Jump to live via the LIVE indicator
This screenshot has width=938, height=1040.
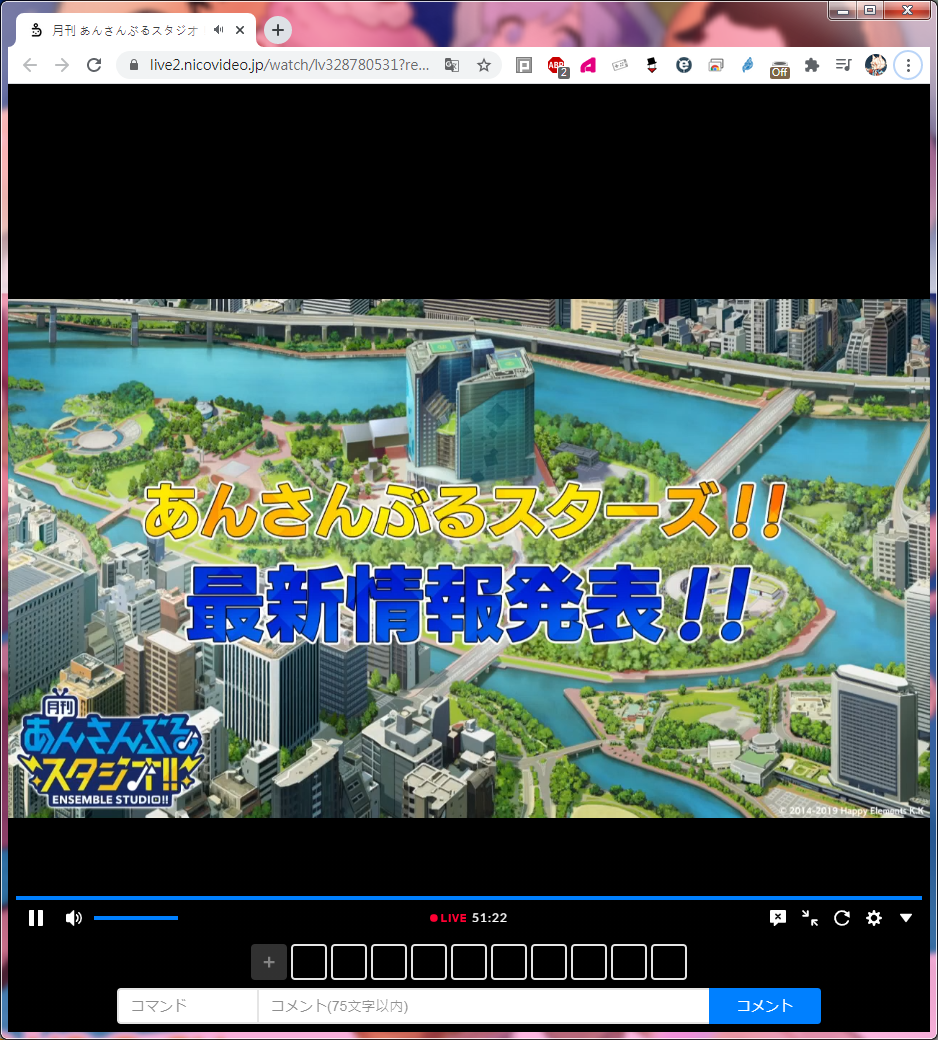(x=448, y=918)
